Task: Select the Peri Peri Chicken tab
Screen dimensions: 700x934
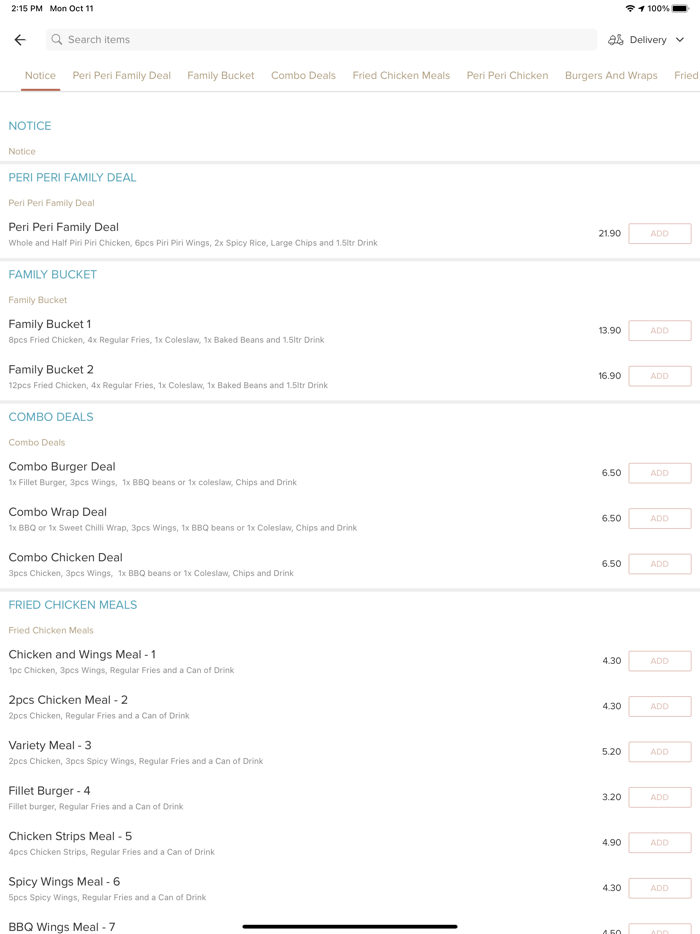Action: [x=507, y=75]
